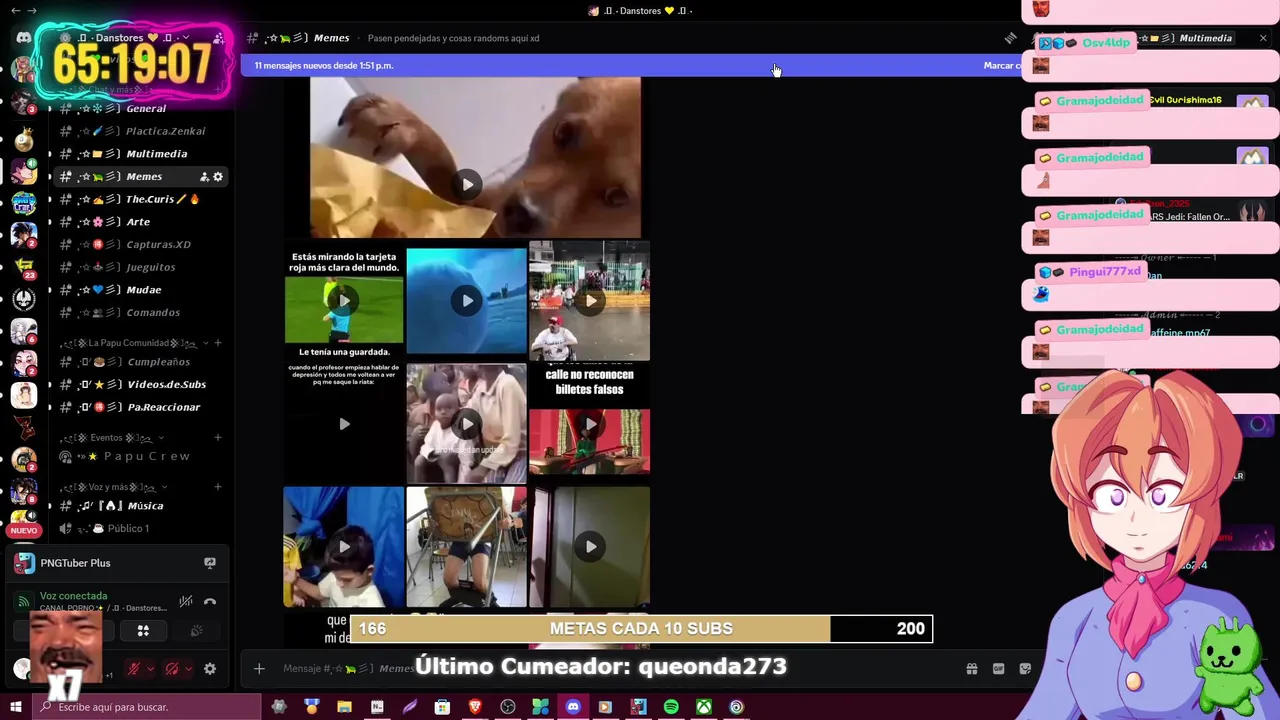Open the sticker picker
The image size is (1280, 720).
click(x=1025, y=669)
